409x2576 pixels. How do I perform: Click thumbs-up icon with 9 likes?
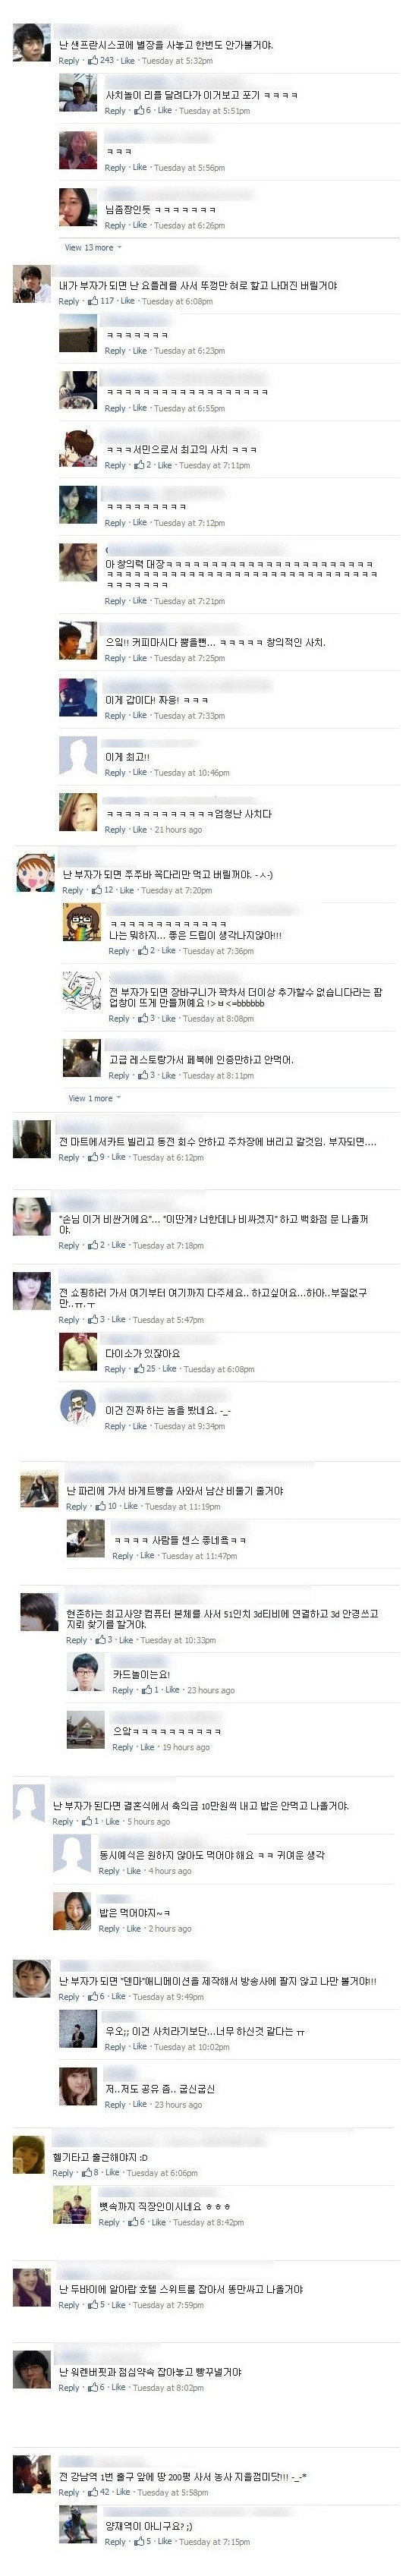click(x=93, y=1157)
